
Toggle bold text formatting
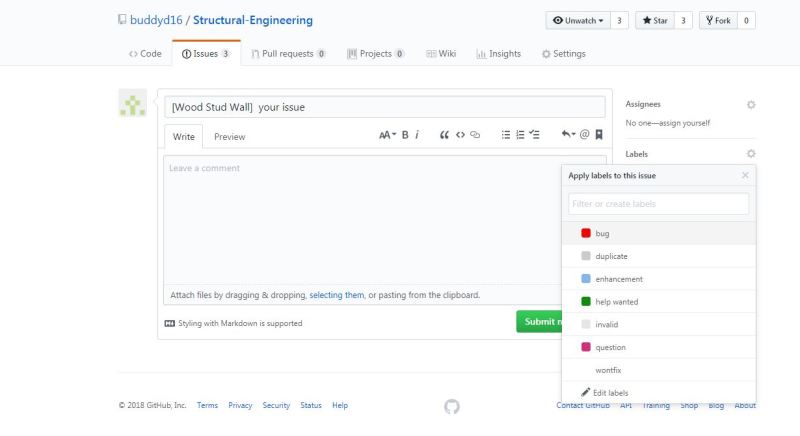pyautogui.click(x=405, y=135)
